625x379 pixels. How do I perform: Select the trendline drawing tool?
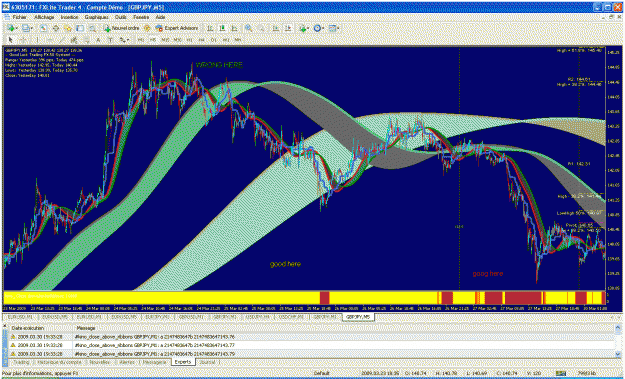click(x=62, y=40)
